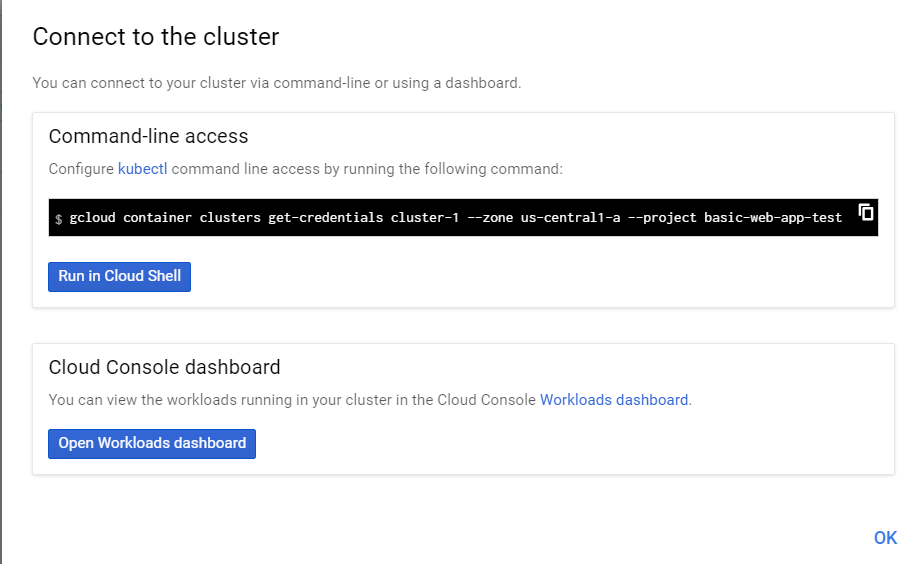Click the Connect to the cluster title
922x564 pixels.
click(x=155, y=38)
